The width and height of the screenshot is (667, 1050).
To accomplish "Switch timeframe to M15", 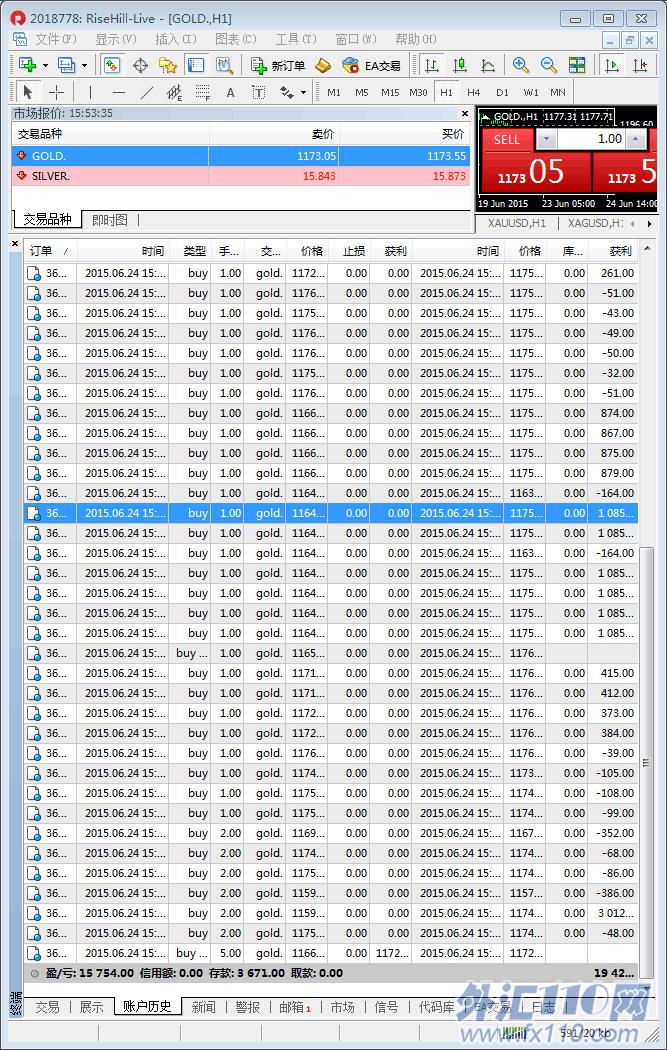I will [x=390, y=92].
